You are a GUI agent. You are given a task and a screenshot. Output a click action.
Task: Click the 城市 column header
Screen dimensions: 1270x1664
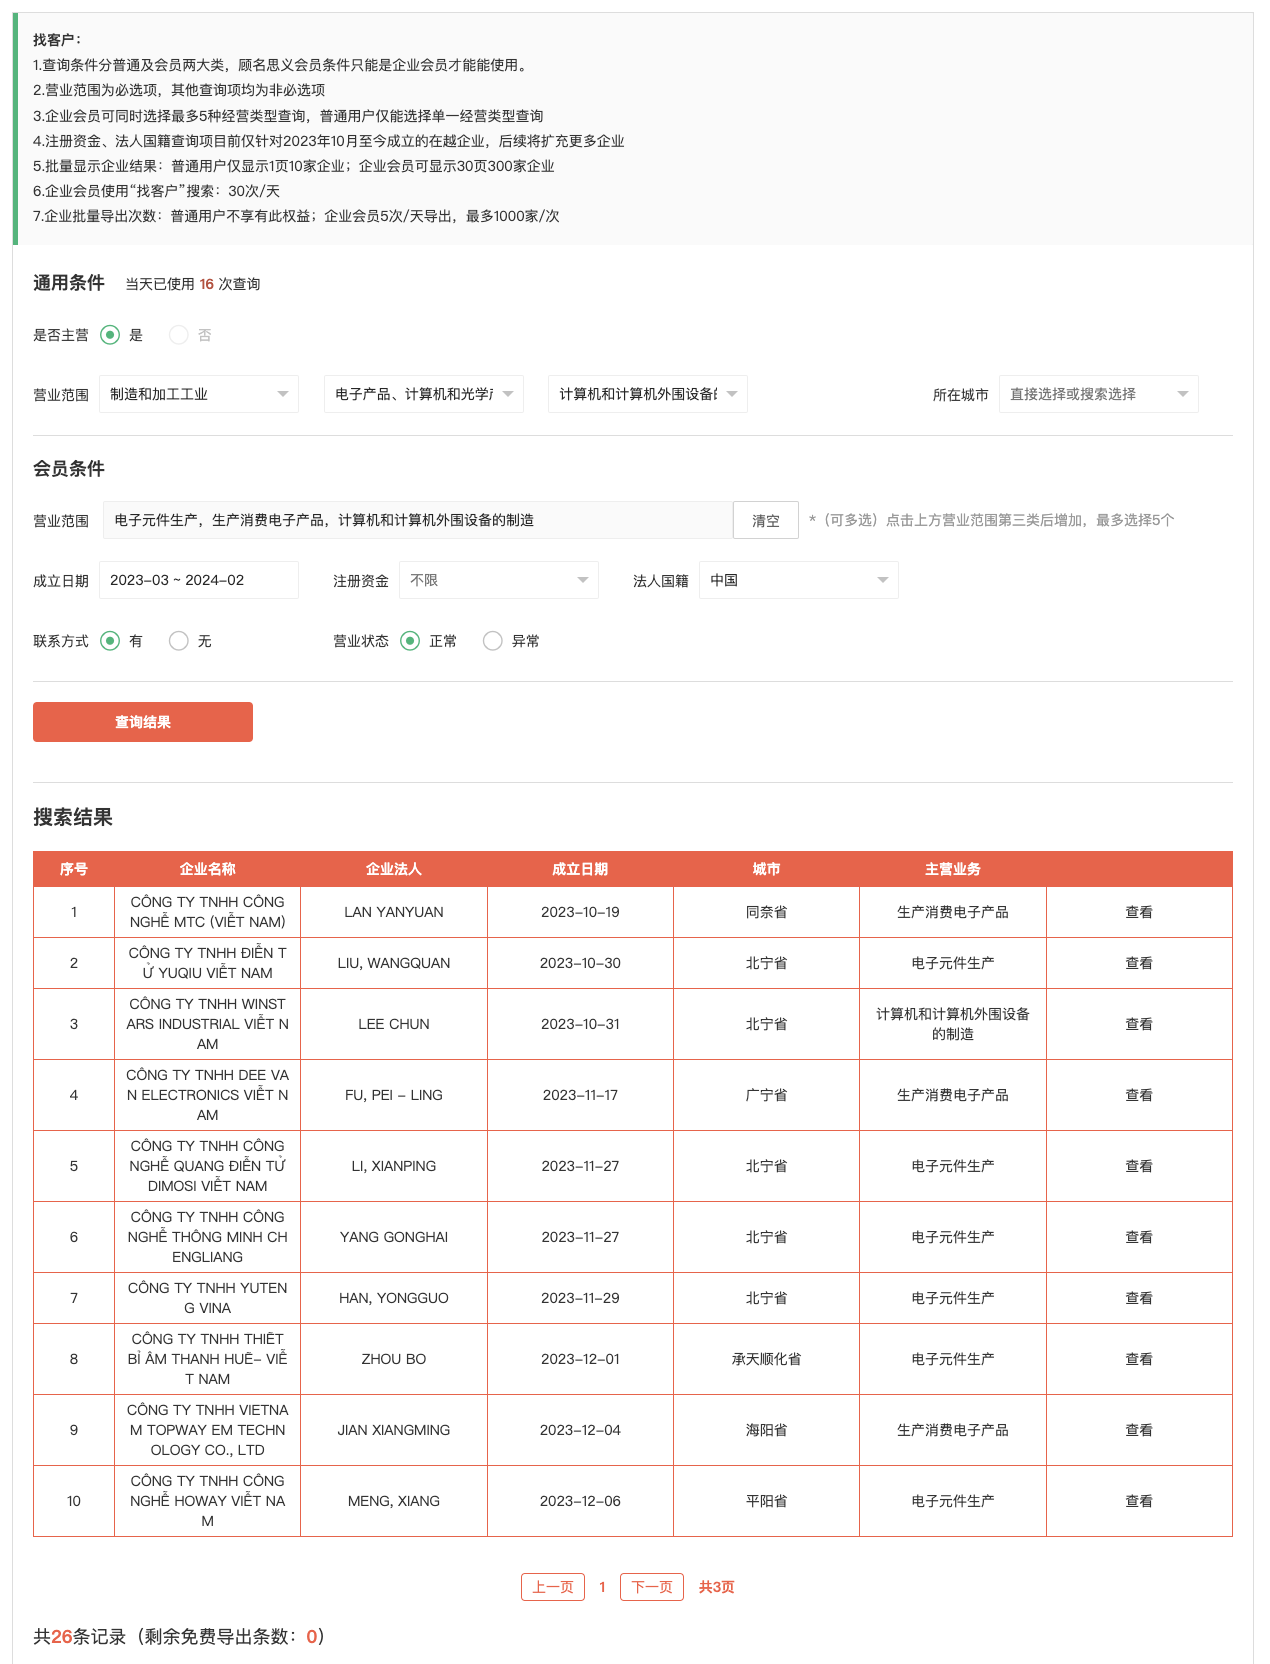(x=766, y=869)
